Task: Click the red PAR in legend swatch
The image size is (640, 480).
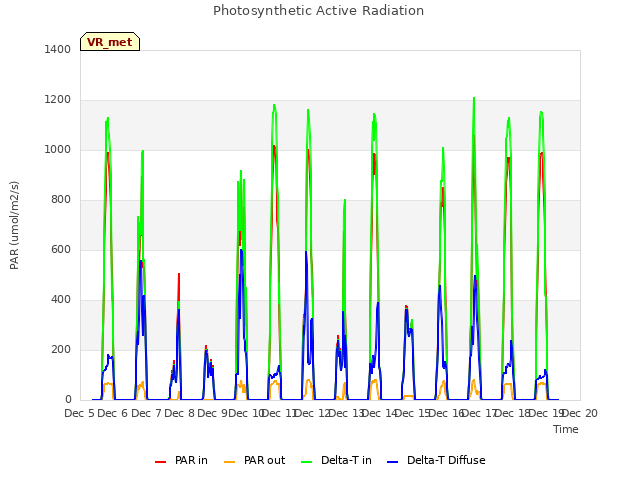Action: coord(160,462)
